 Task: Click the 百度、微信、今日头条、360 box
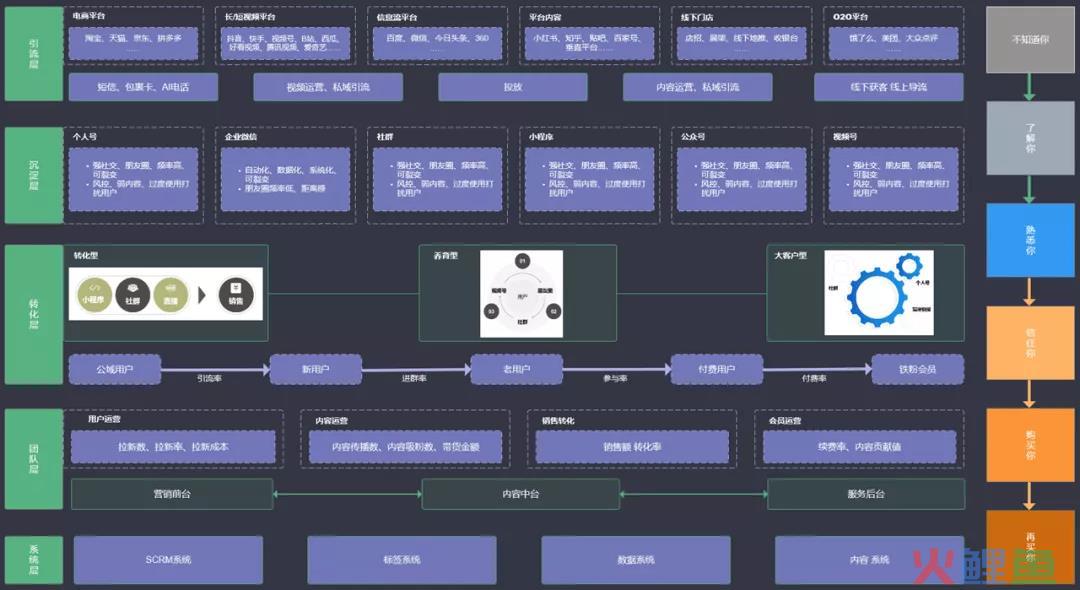coord(437,43)
